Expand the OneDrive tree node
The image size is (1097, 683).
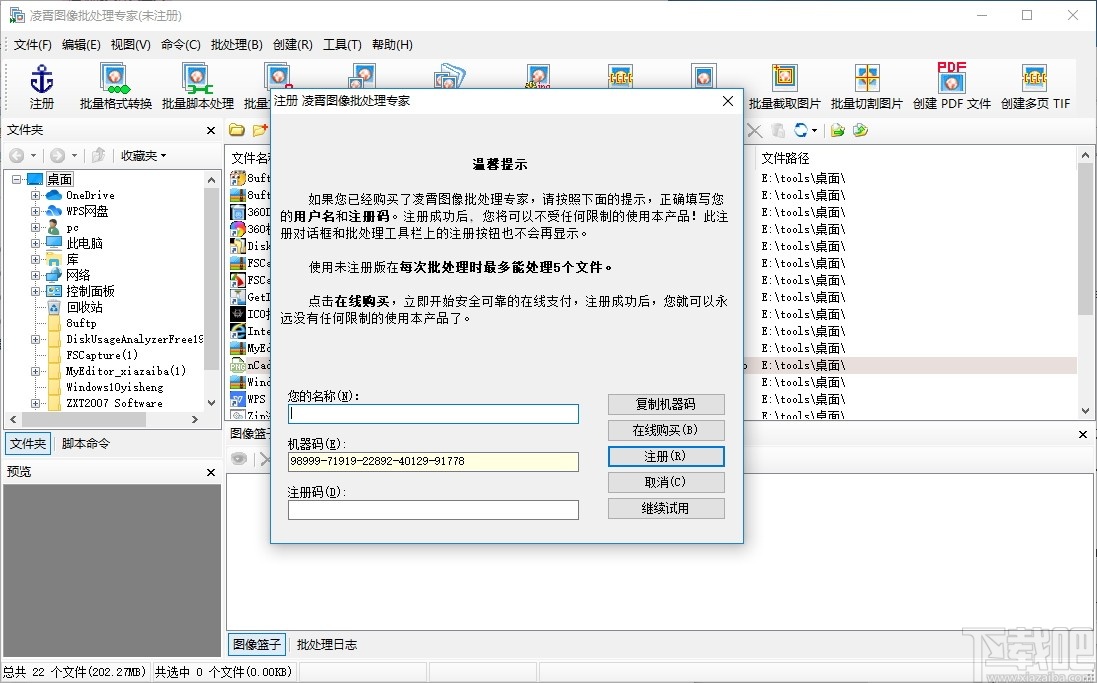click(x=35, y=195)
